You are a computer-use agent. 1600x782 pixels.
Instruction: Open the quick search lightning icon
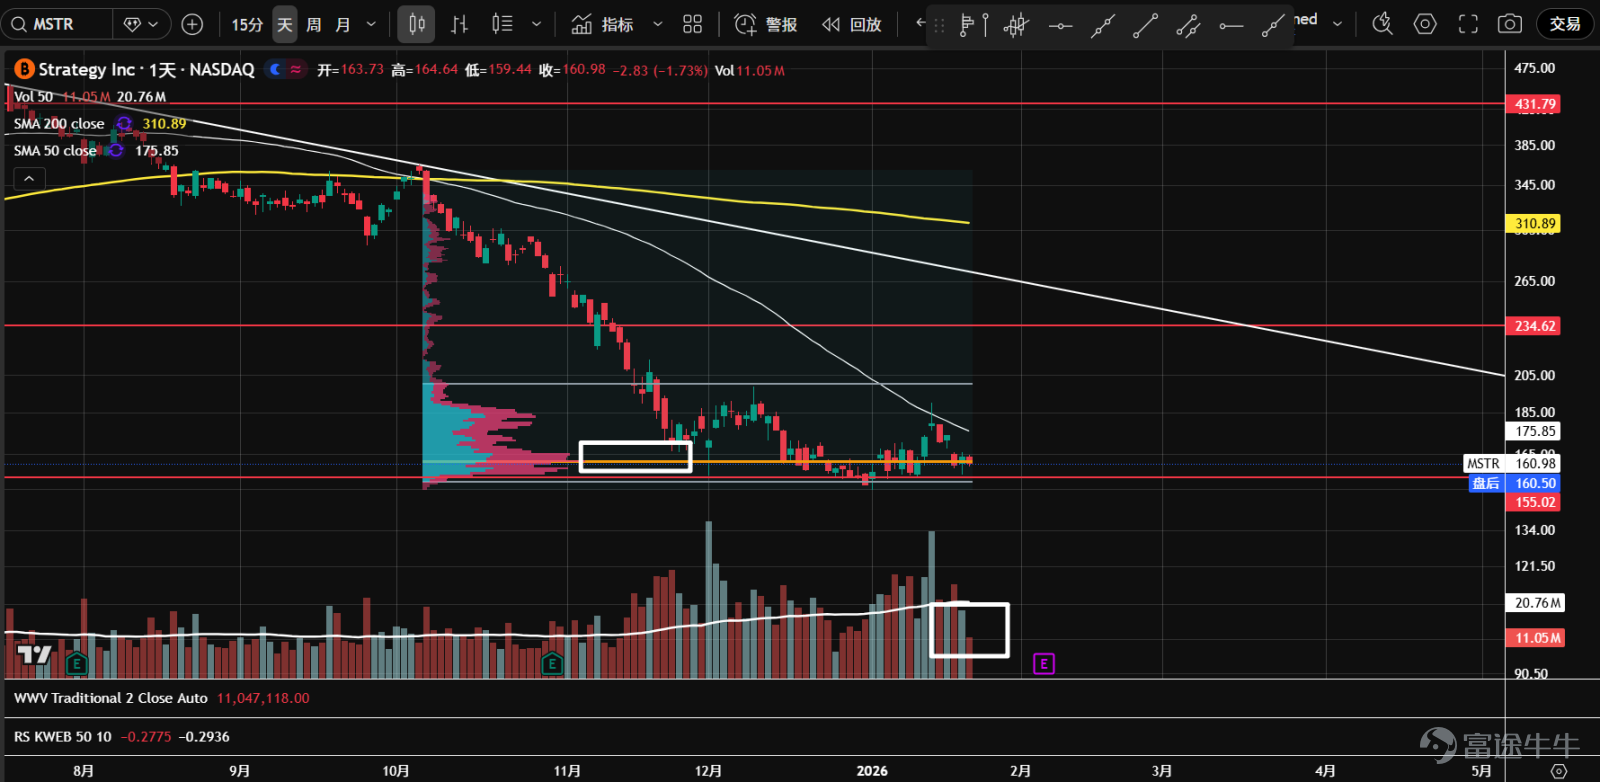point(1382,24)
